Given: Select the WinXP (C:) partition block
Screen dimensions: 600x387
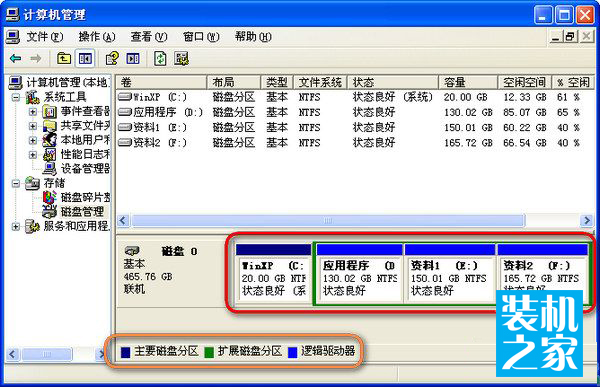Looking at the screenshot, I should (x=273, y=274).
